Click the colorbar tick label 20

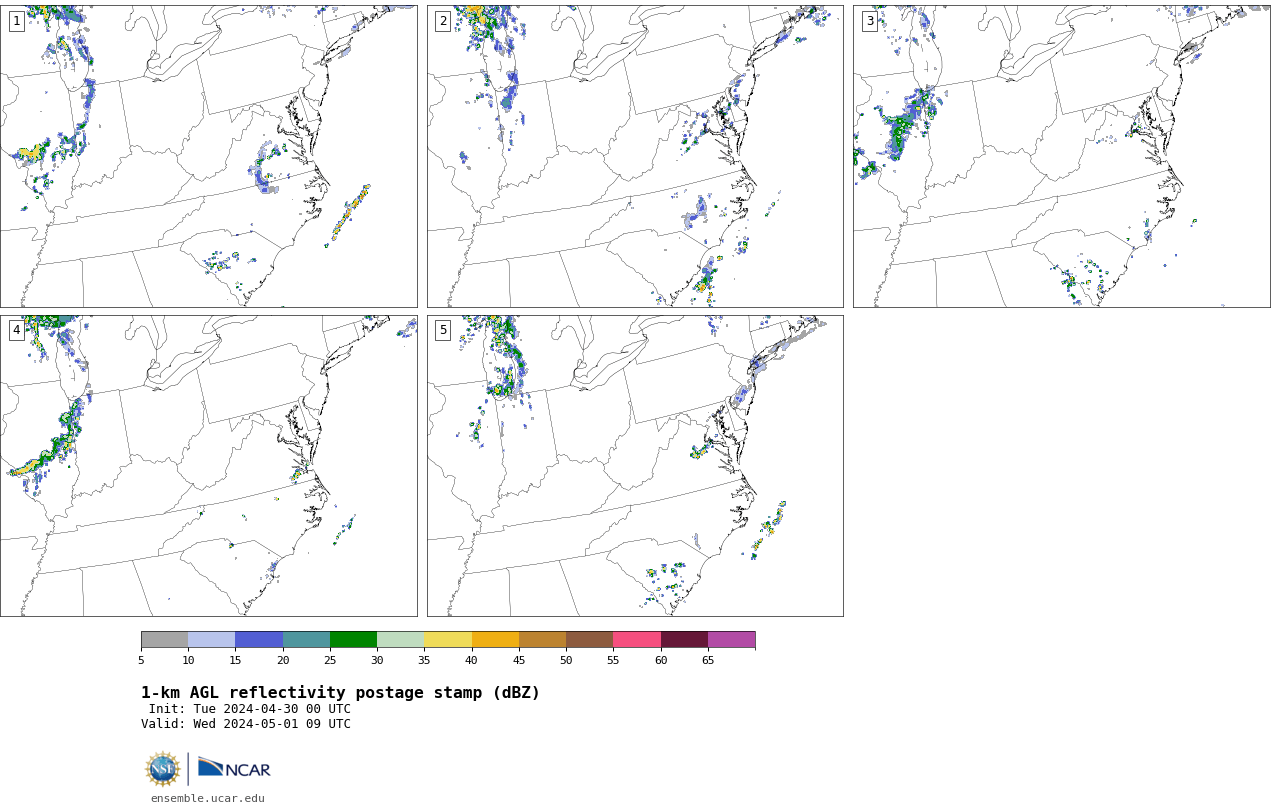pos(283,660)
